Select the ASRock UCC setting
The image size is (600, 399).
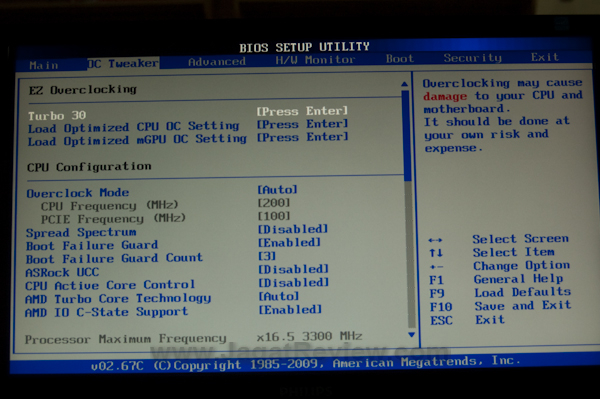pos(62,272)
